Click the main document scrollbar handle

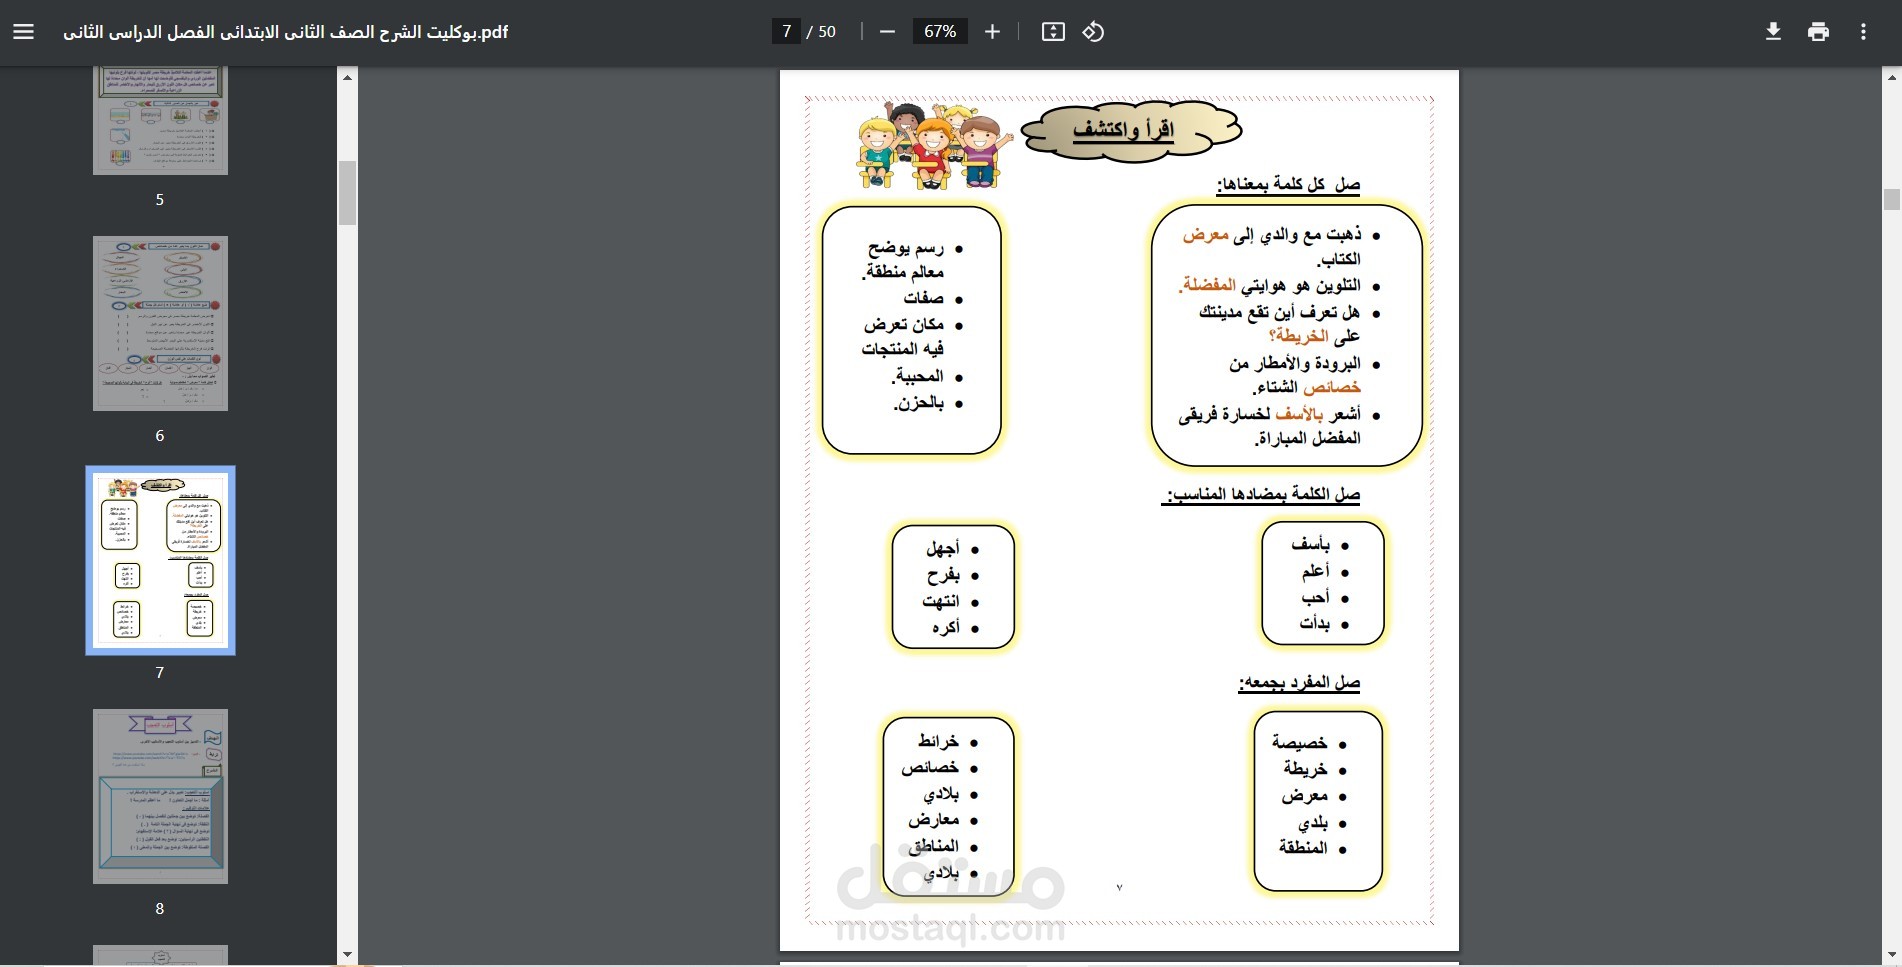click(1892, 199)
